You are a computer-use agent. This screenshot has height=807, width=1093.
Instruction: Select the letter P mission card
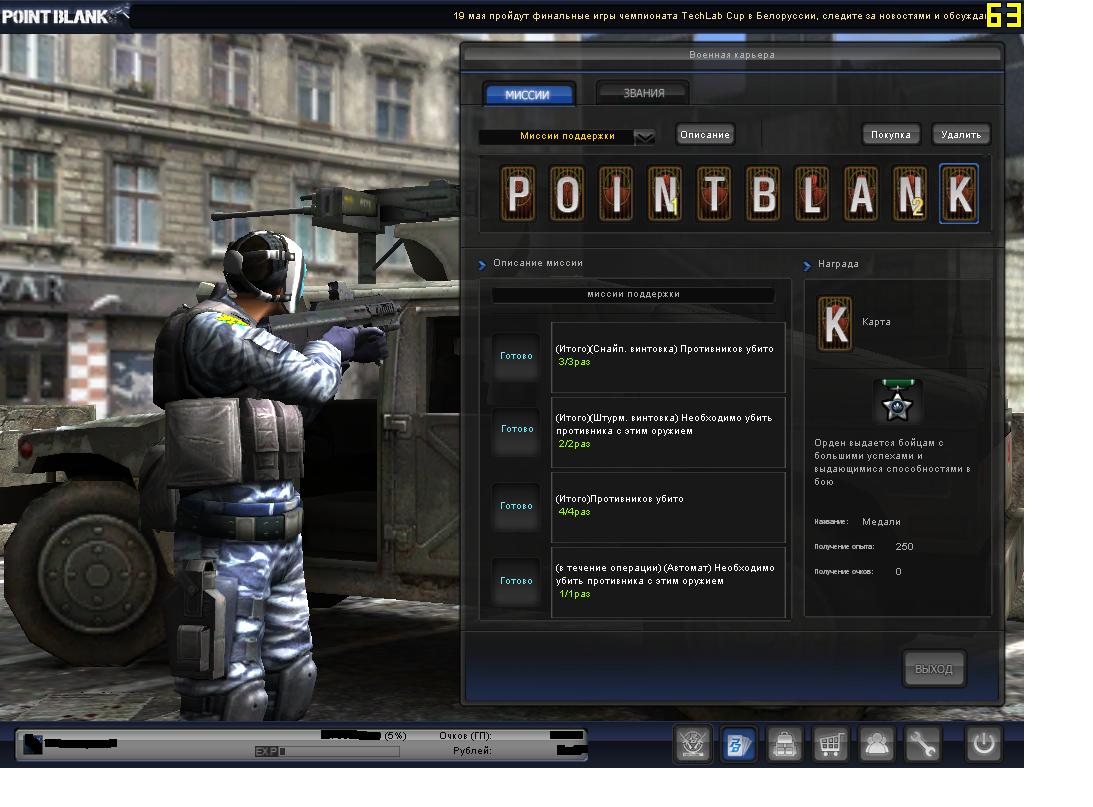(518, 193)
